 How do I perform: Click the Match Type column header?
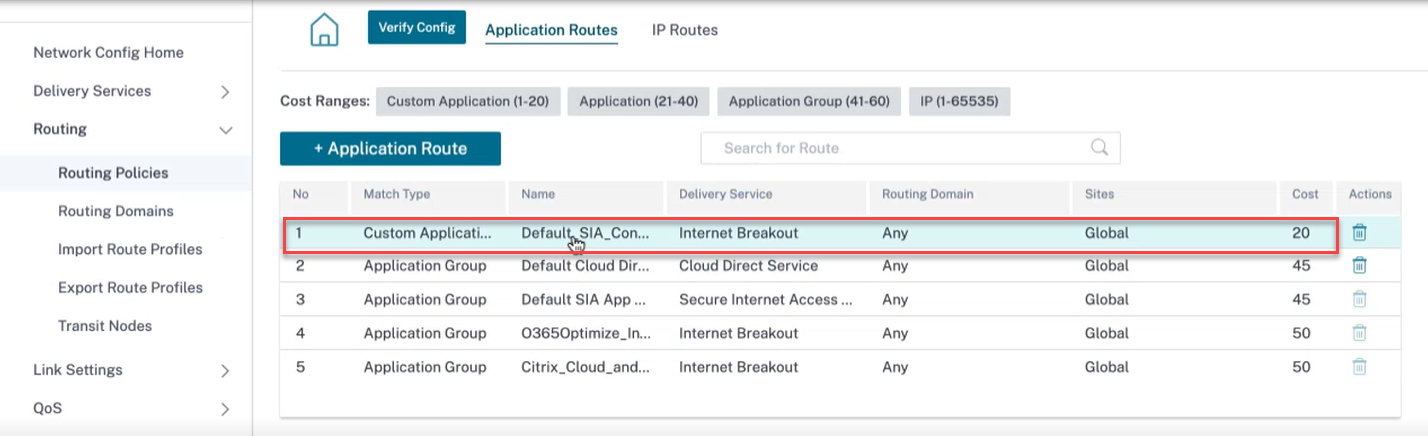[x=396, y=194]
